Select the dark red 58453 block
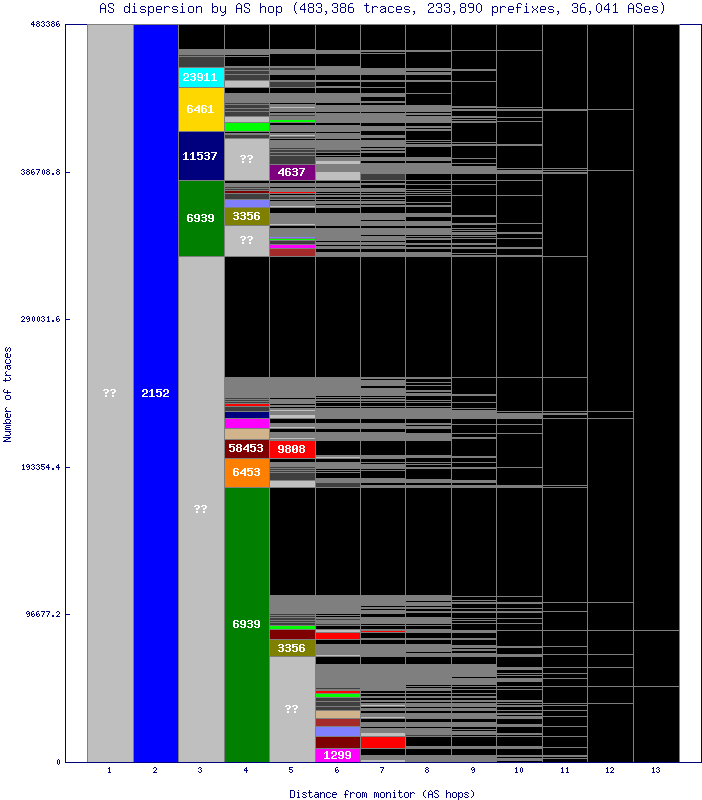The width and height of the screenshot is (702, 800). point(246,449)
